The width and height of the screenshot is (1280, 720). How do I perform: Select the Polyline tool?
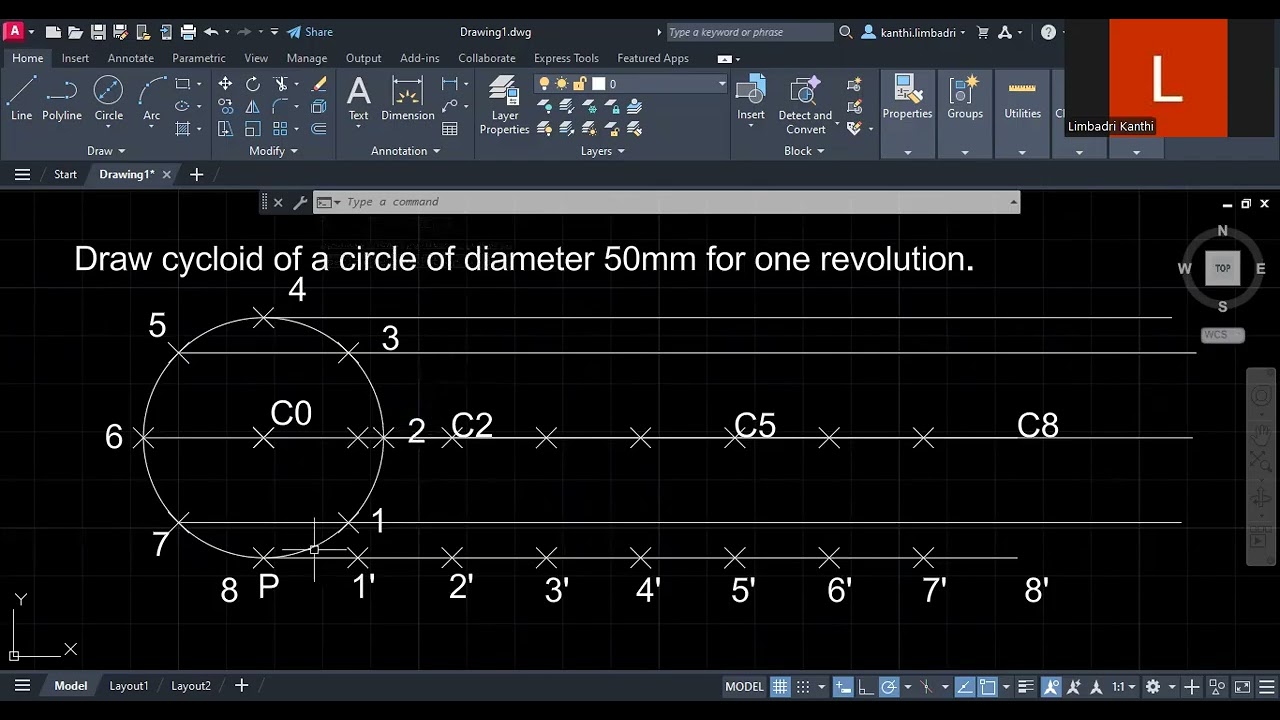pos(62,98)
